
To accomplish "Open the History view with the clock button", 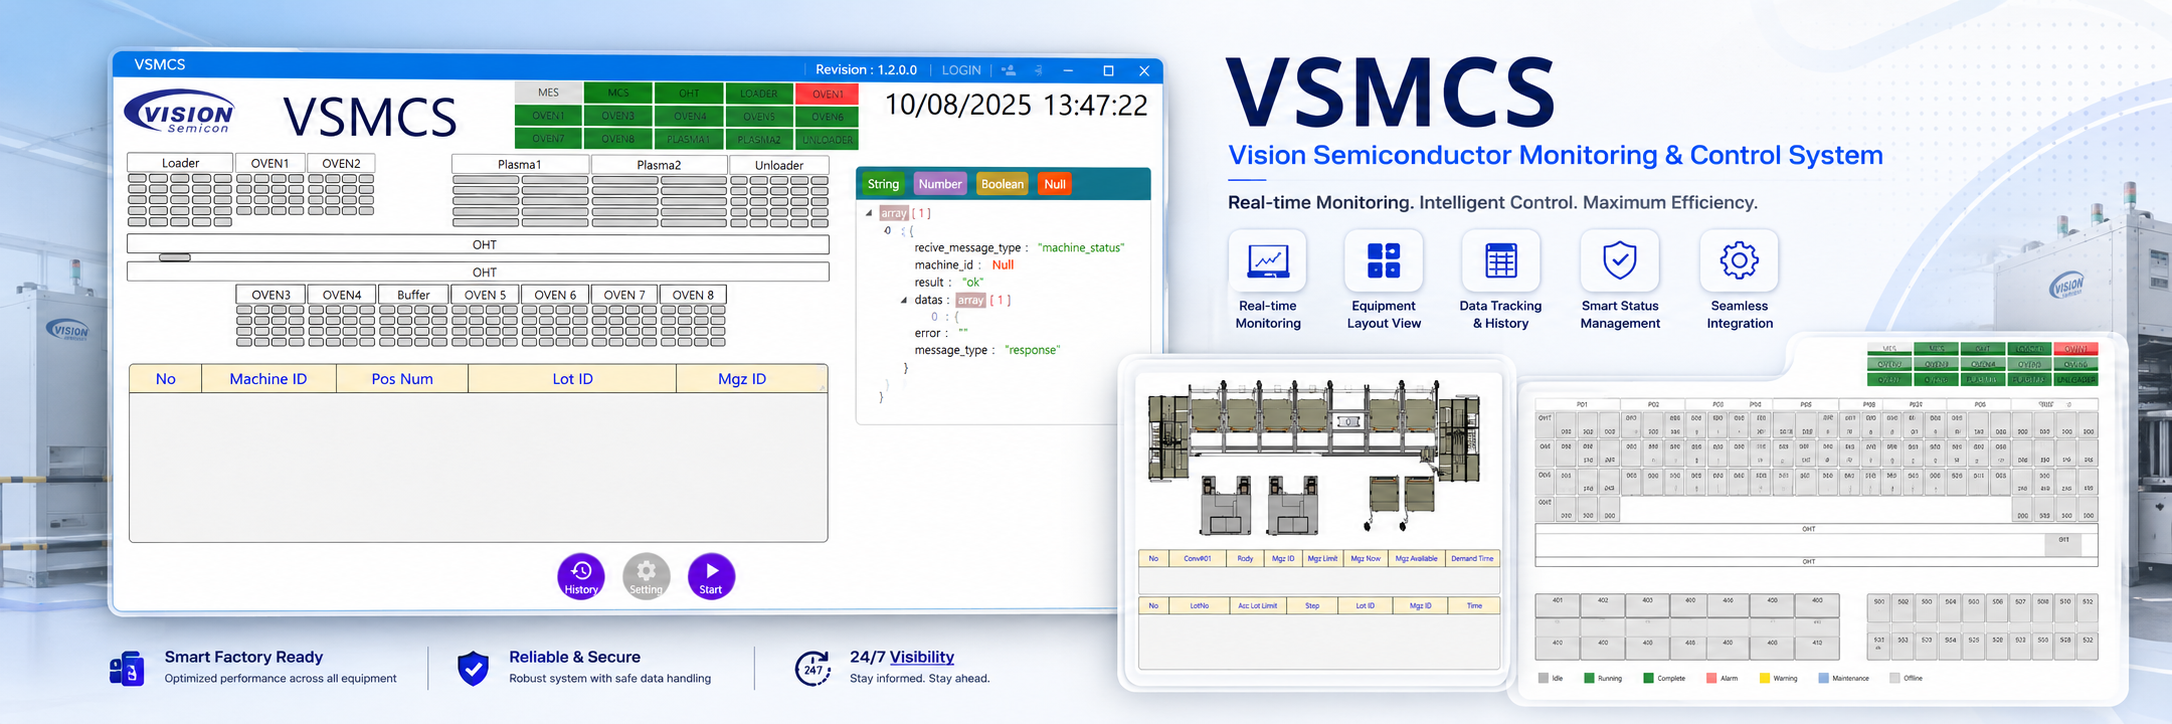I will [x=581, y=577].
